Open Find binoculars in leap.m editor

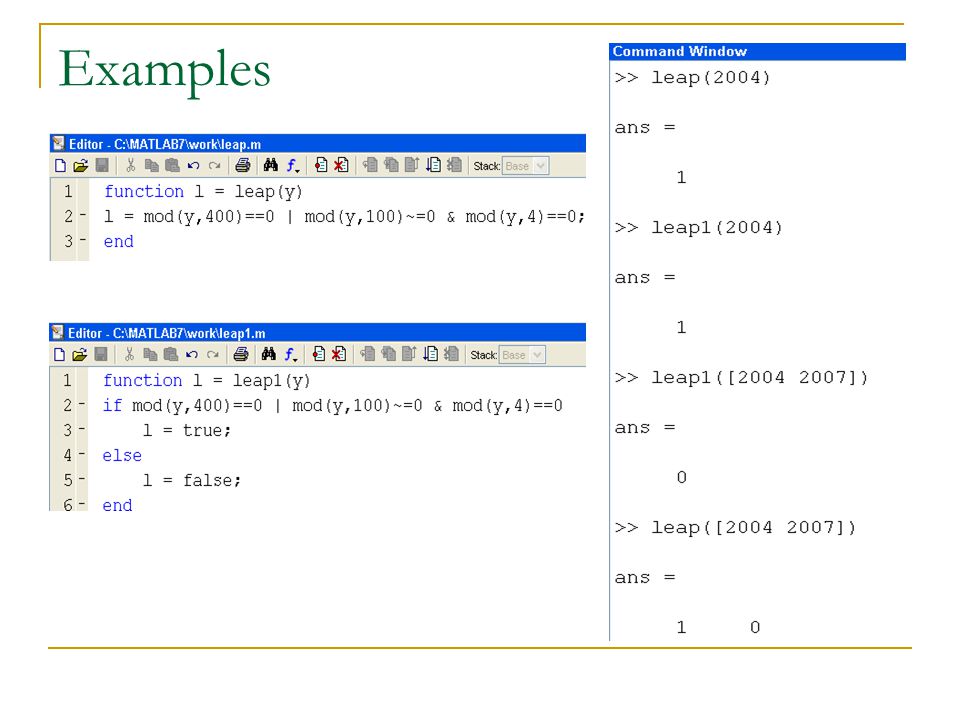click(x=271, y=165)
